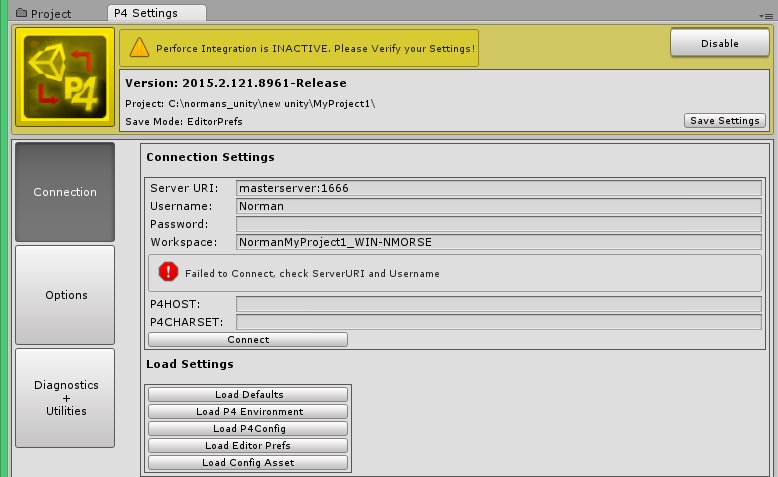This screenshot has width=778, height=477.
Task: Click Load P4 Environment
Action: (248, 411)
